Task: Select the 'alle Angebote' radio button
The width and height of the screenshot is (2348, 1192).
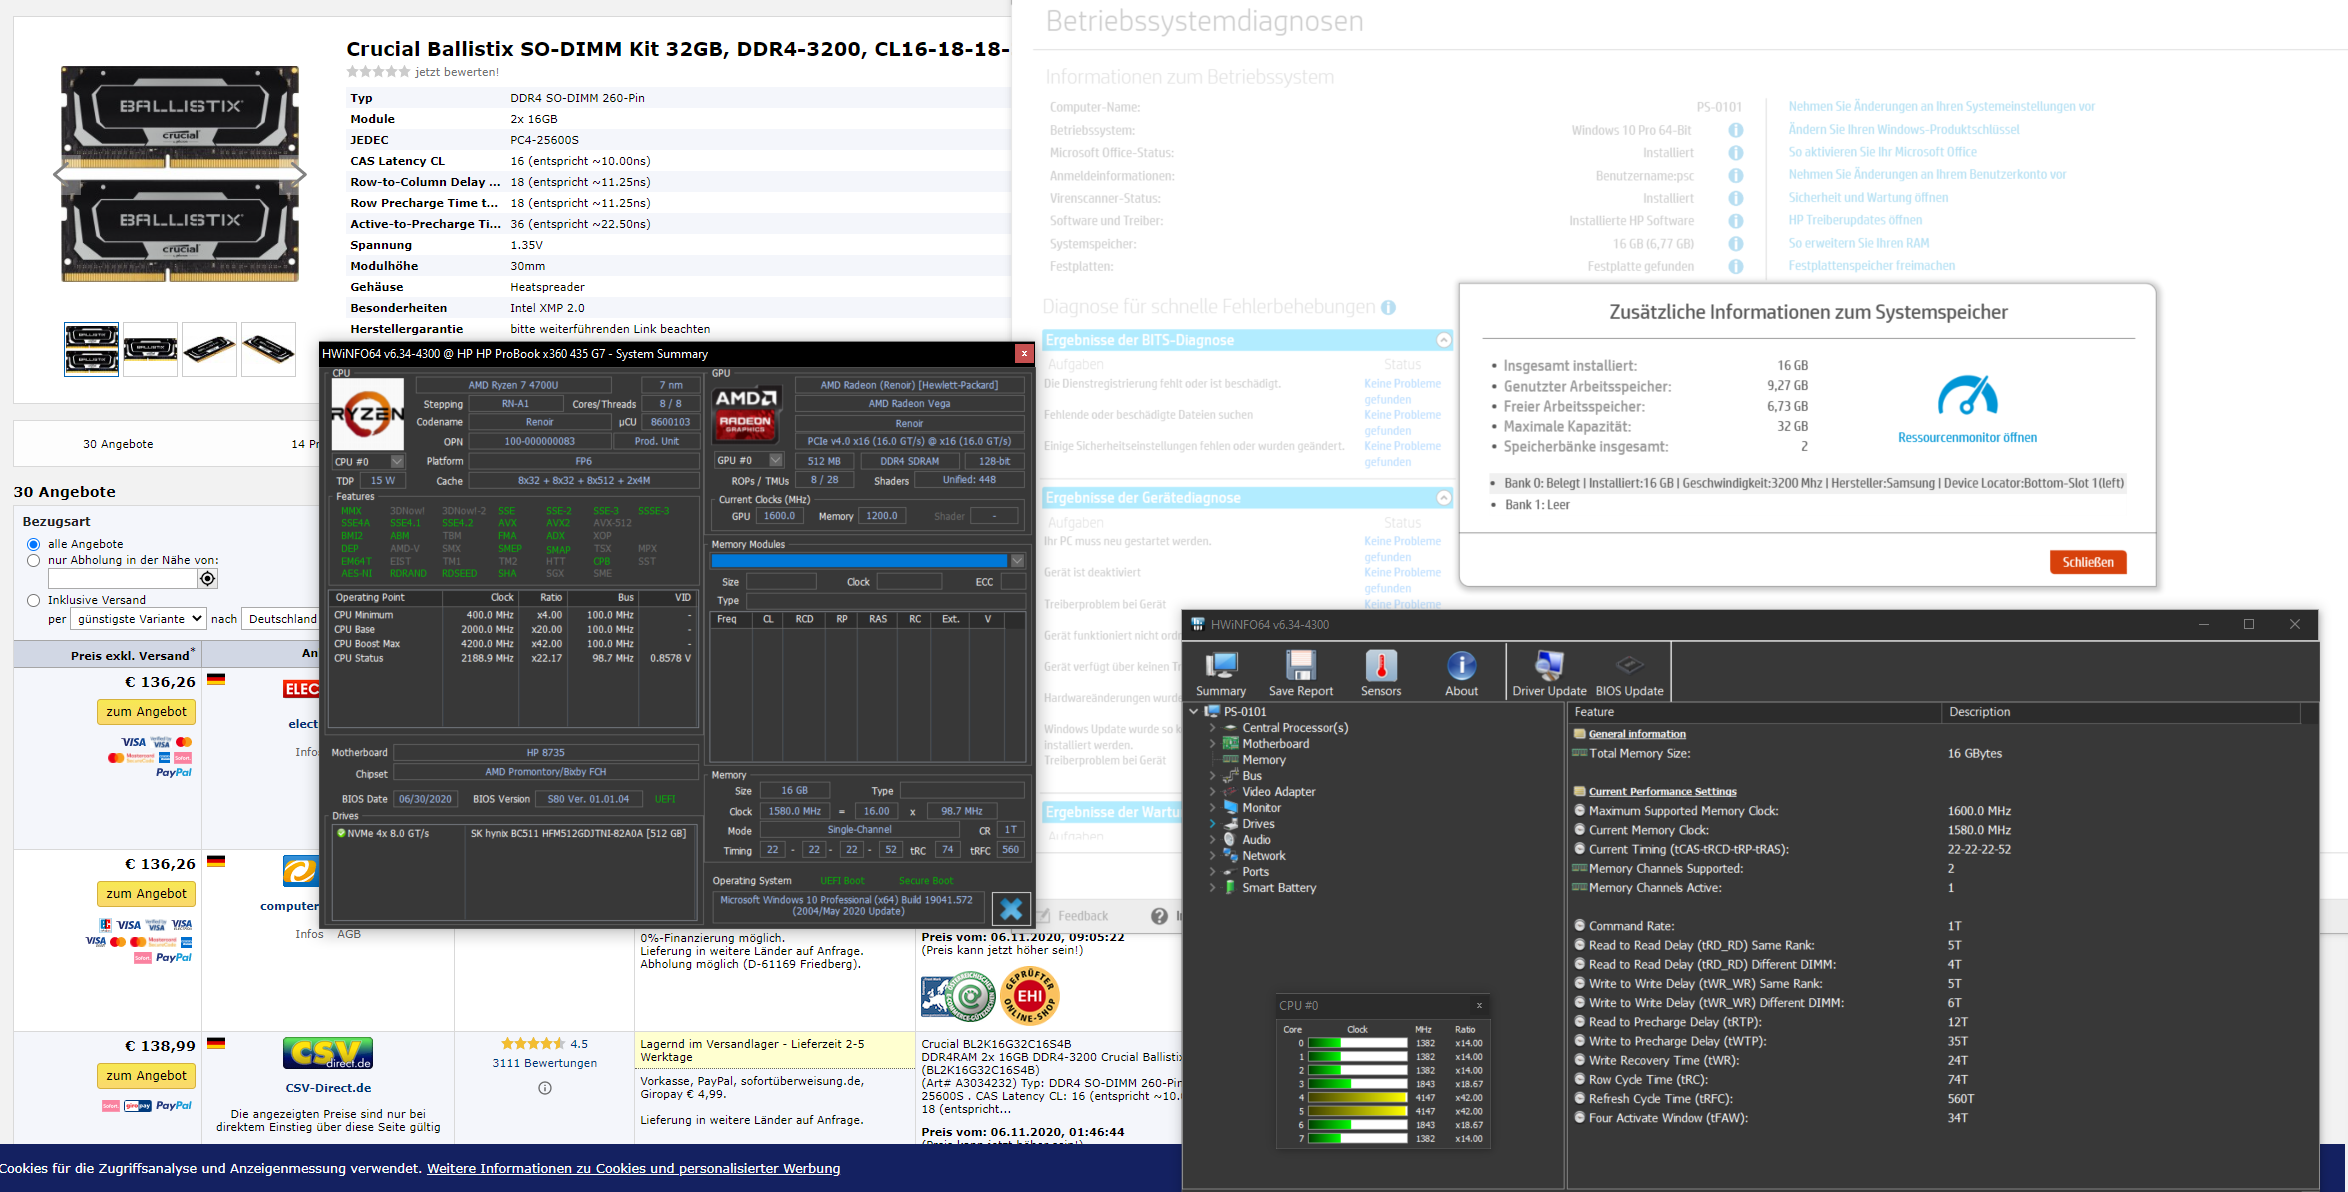Action: 34,544
